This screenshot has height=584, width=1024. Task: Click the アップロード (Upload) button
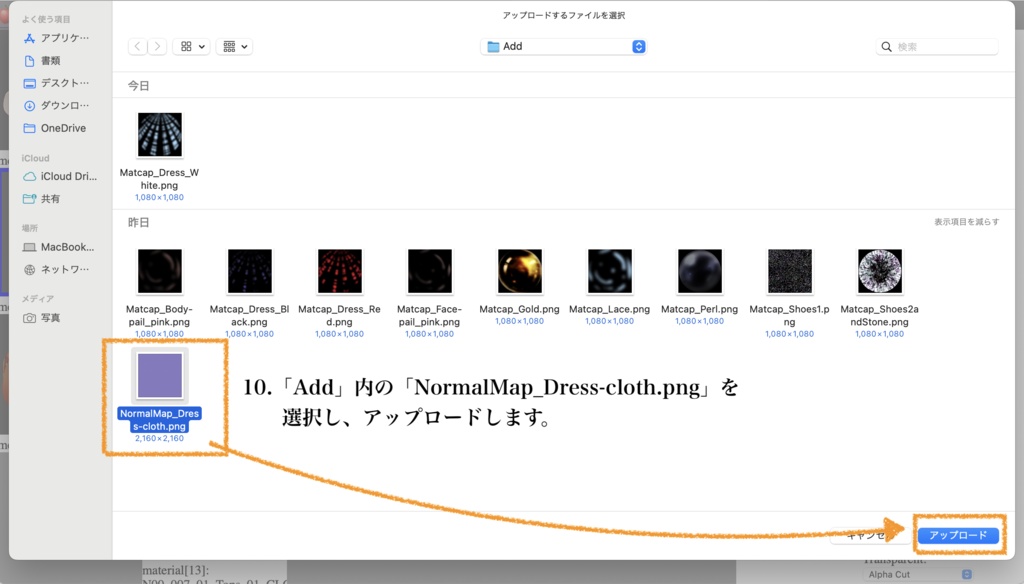pyautogui.click(x=958, y=535)
